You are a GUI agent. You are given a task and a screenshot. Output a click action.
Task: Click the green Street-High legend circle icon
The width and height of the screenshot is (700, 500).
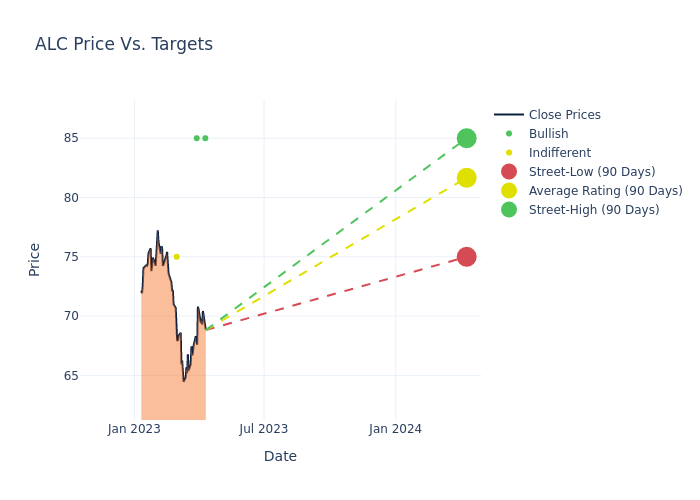[x=509, y=210]
